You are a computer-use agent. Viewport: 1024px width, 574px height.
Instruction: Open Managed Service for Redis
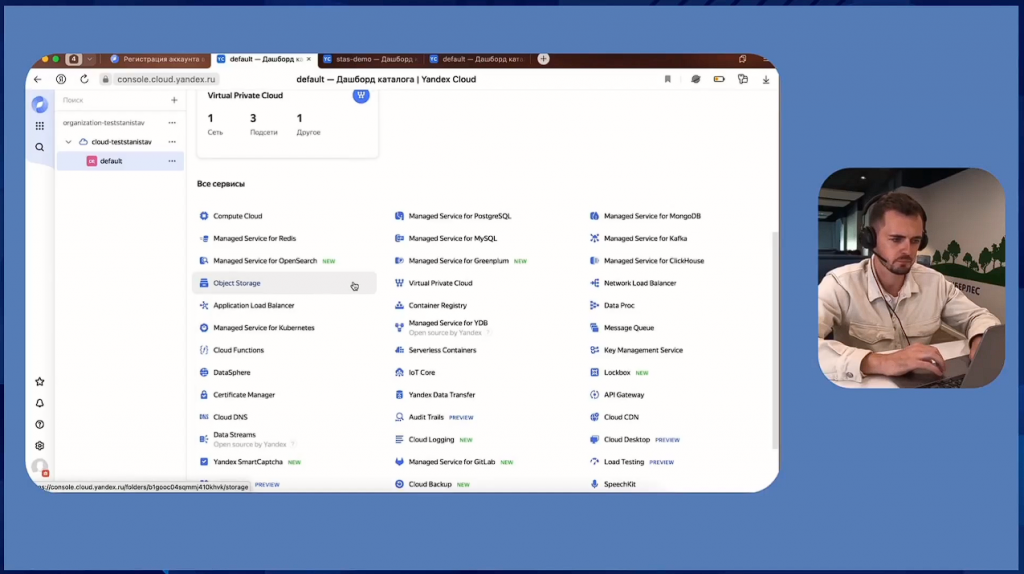(x=254, y=238)
